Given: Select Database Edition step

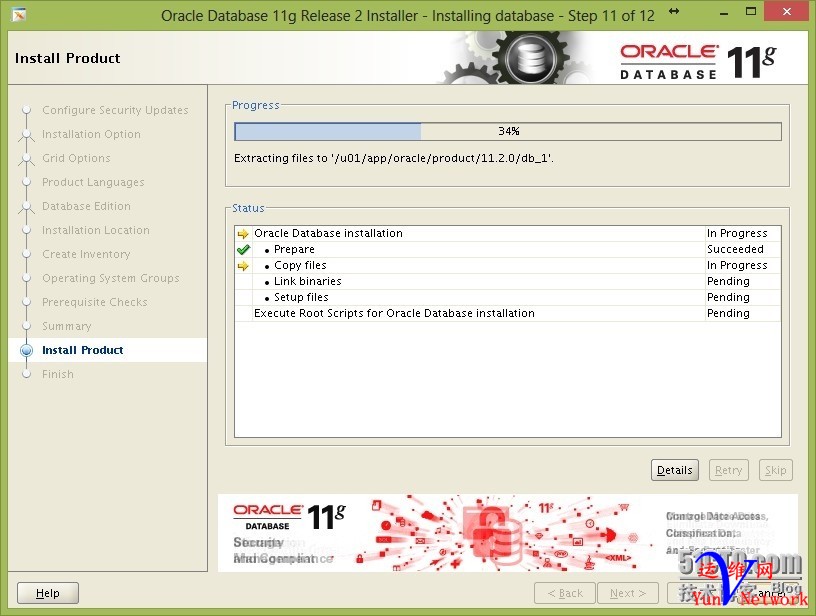Looking at the screenshot, I should (86, 206).
